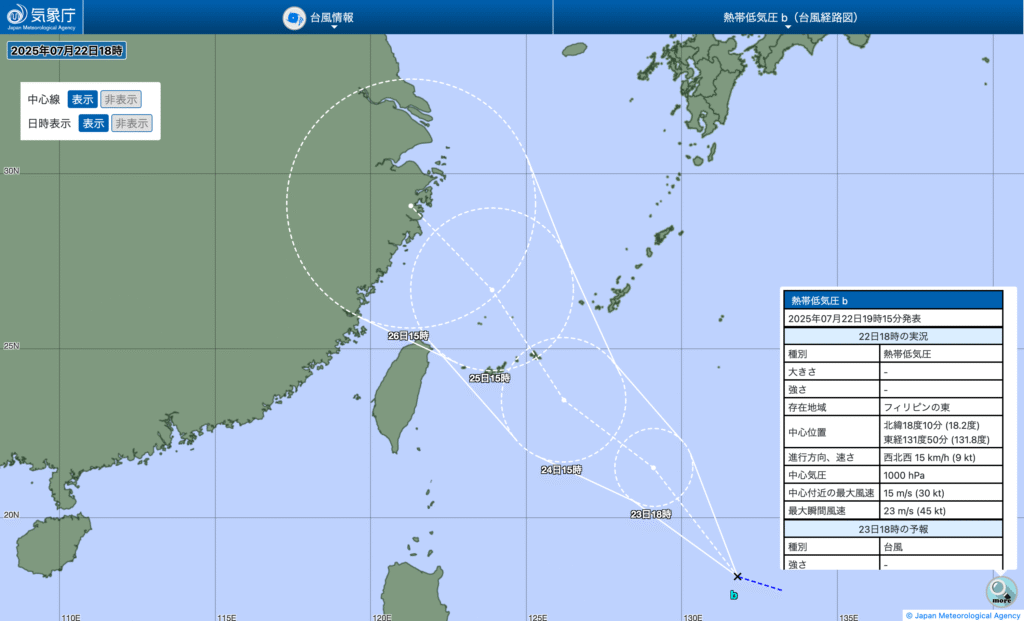Open the 熱帯低気圧 b（台風経路図）dropdown
This screenshot has width=1024, height=621.
(789, 18)
